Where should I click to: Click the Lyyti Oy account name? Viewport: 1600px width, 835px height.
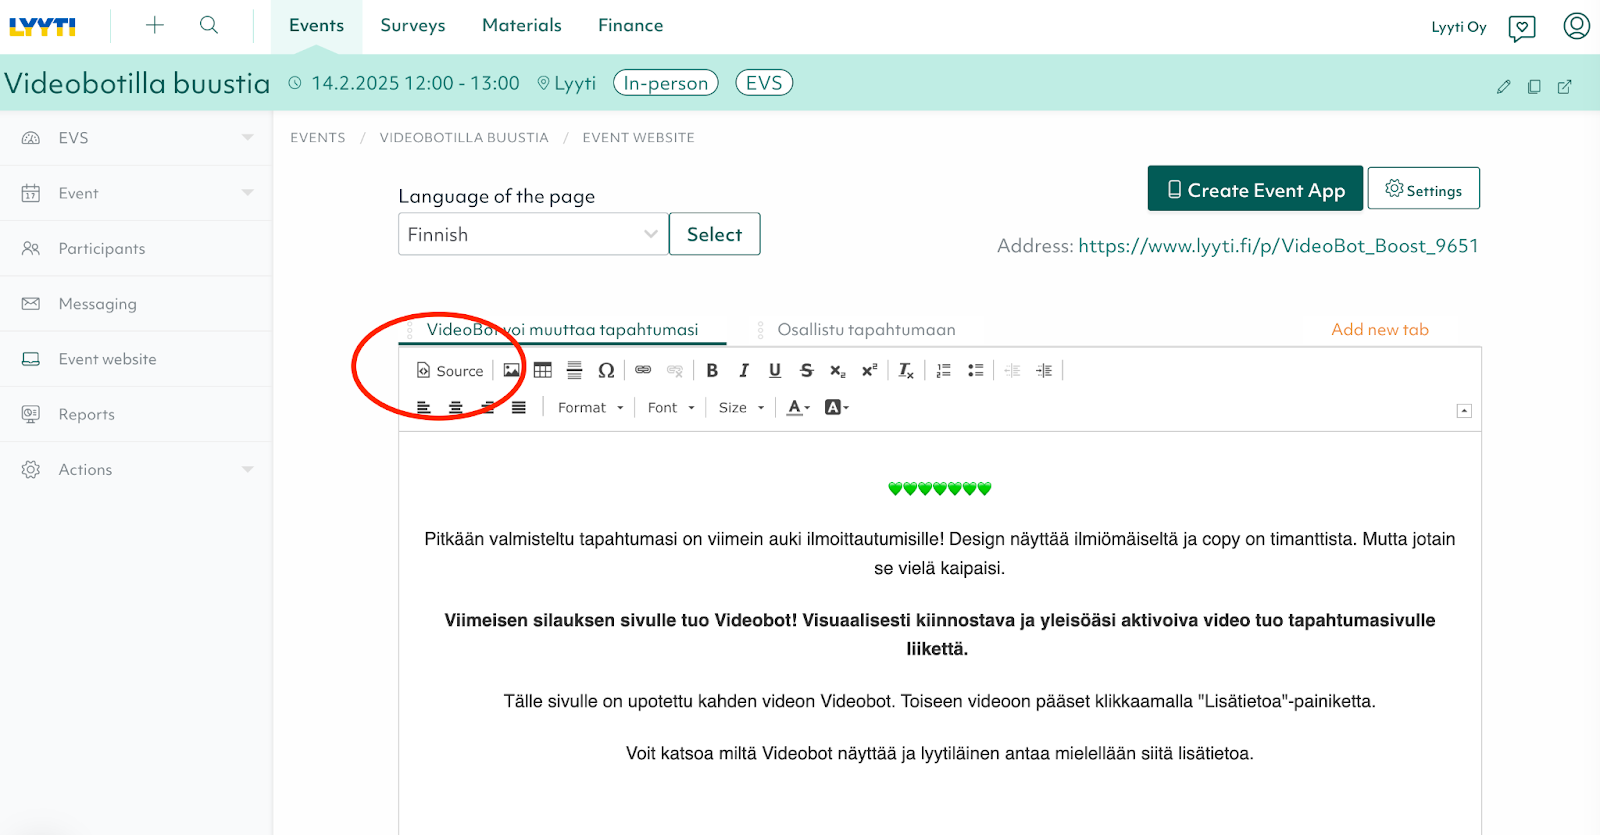point(1459,27)
